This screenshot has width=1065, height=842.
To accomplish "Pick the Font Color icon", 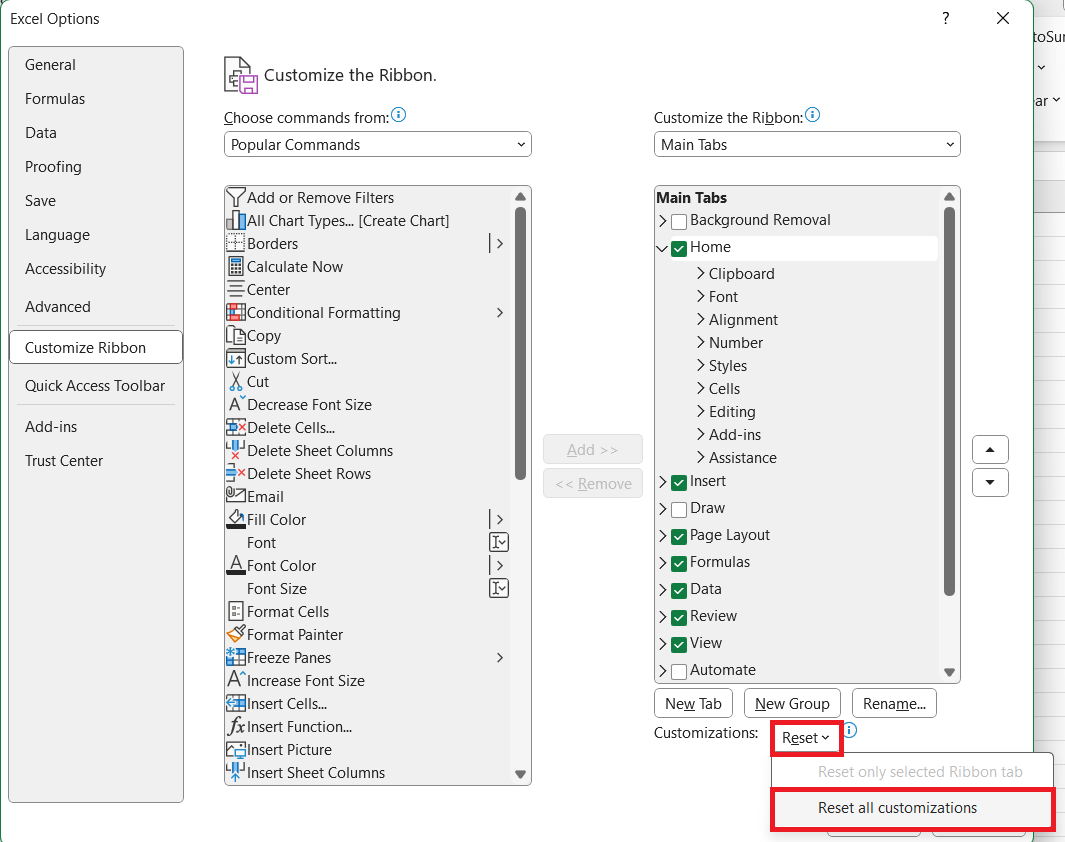I will pyautogui.click(x=236, y=565).
